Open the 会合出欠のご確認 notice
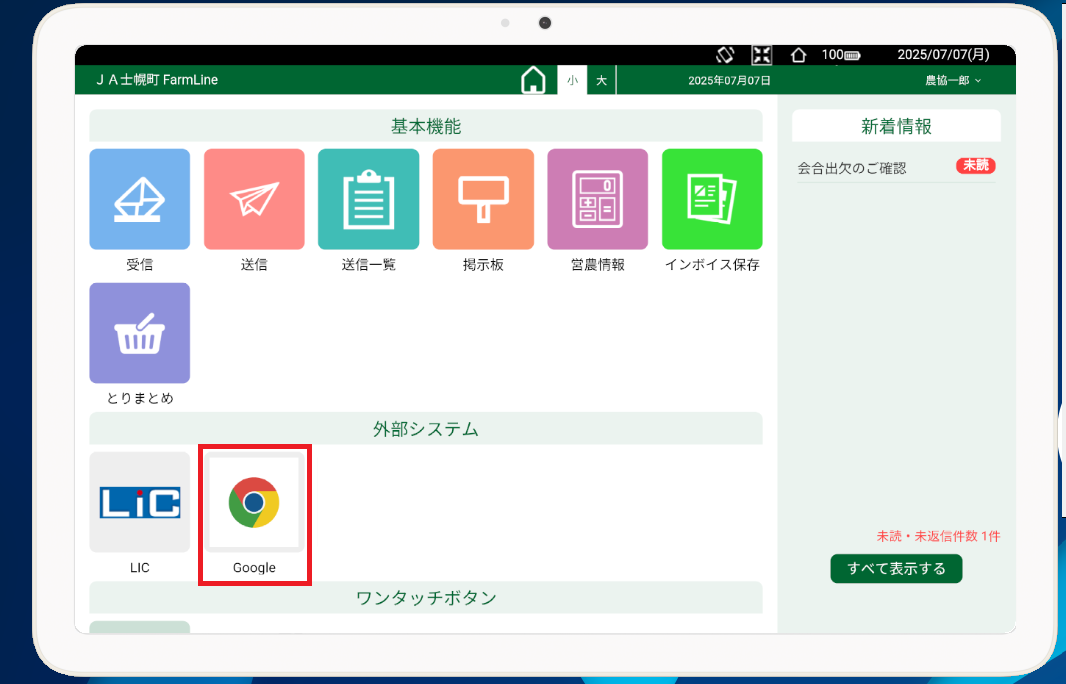1066x684 pixels. [852, 168]
